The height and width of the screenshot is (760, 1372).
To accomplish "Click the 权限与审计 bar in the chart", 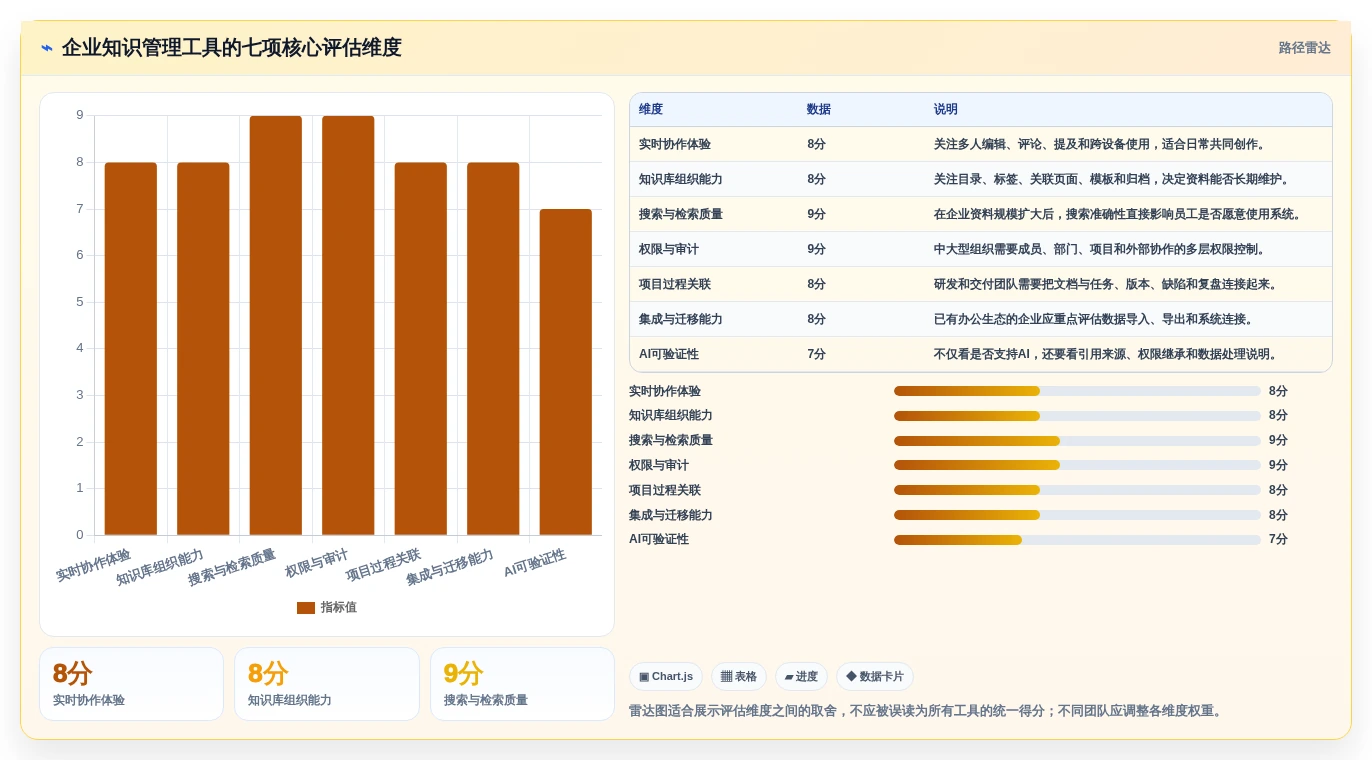I will pyautogui.click(x=348, y=326).
